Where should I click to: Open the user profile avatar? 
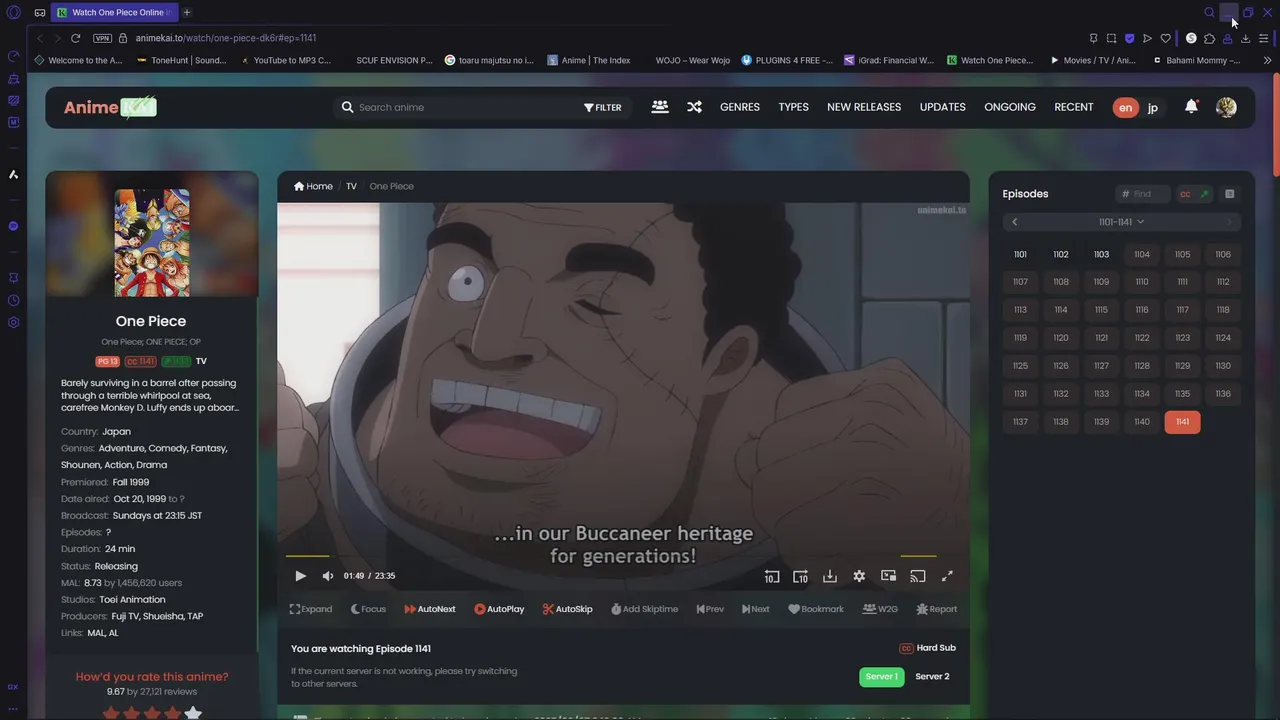tap(1226, 107)
